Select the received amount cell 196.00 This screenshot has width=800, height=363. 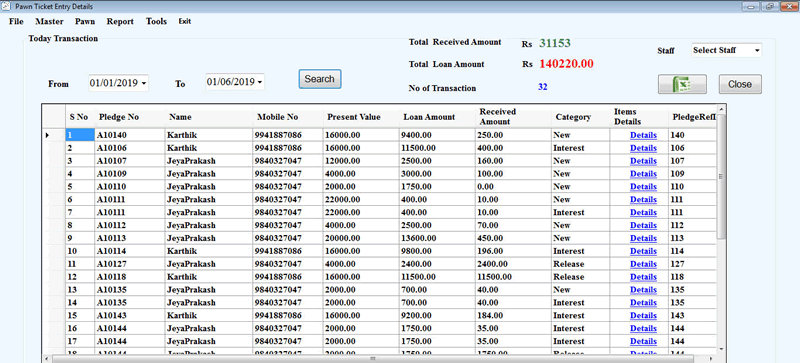tap(513, 251)
